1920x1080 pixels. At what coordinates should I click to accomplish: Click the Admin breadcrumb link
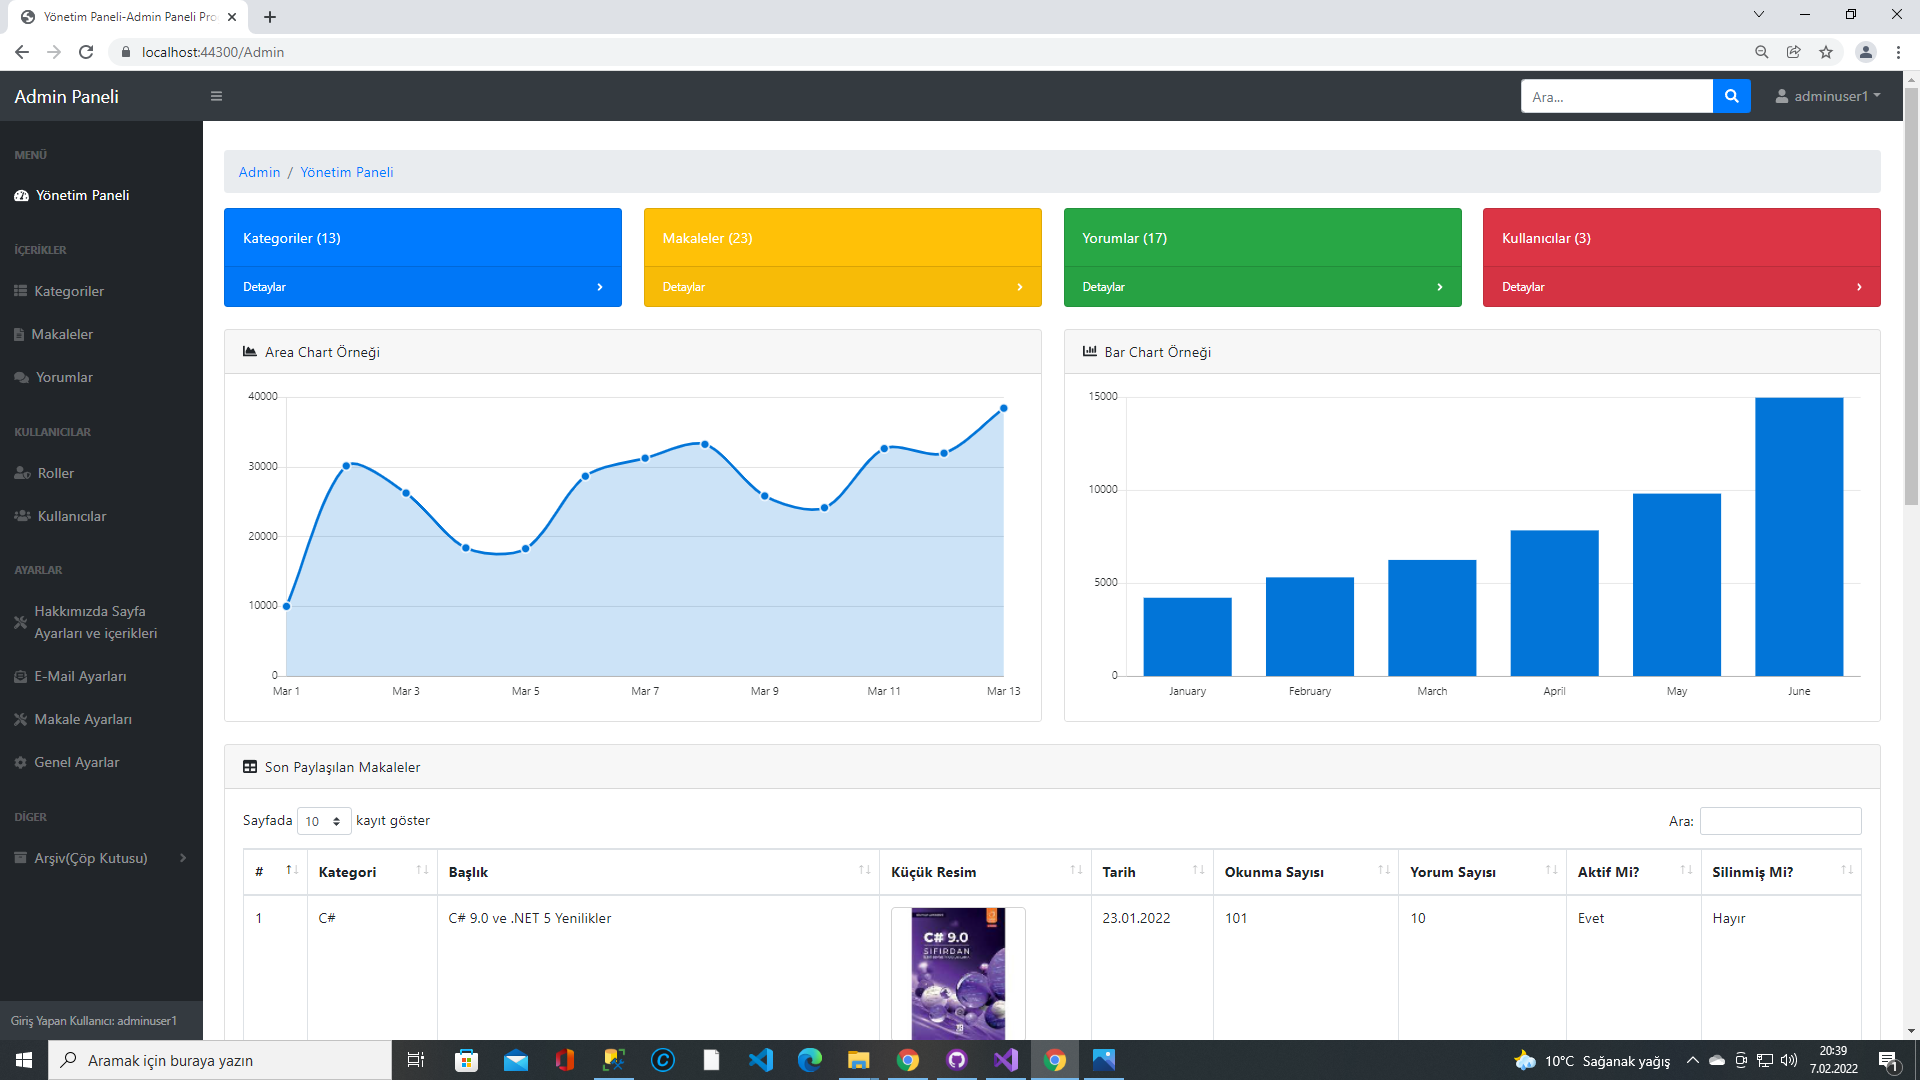(259, 172)
